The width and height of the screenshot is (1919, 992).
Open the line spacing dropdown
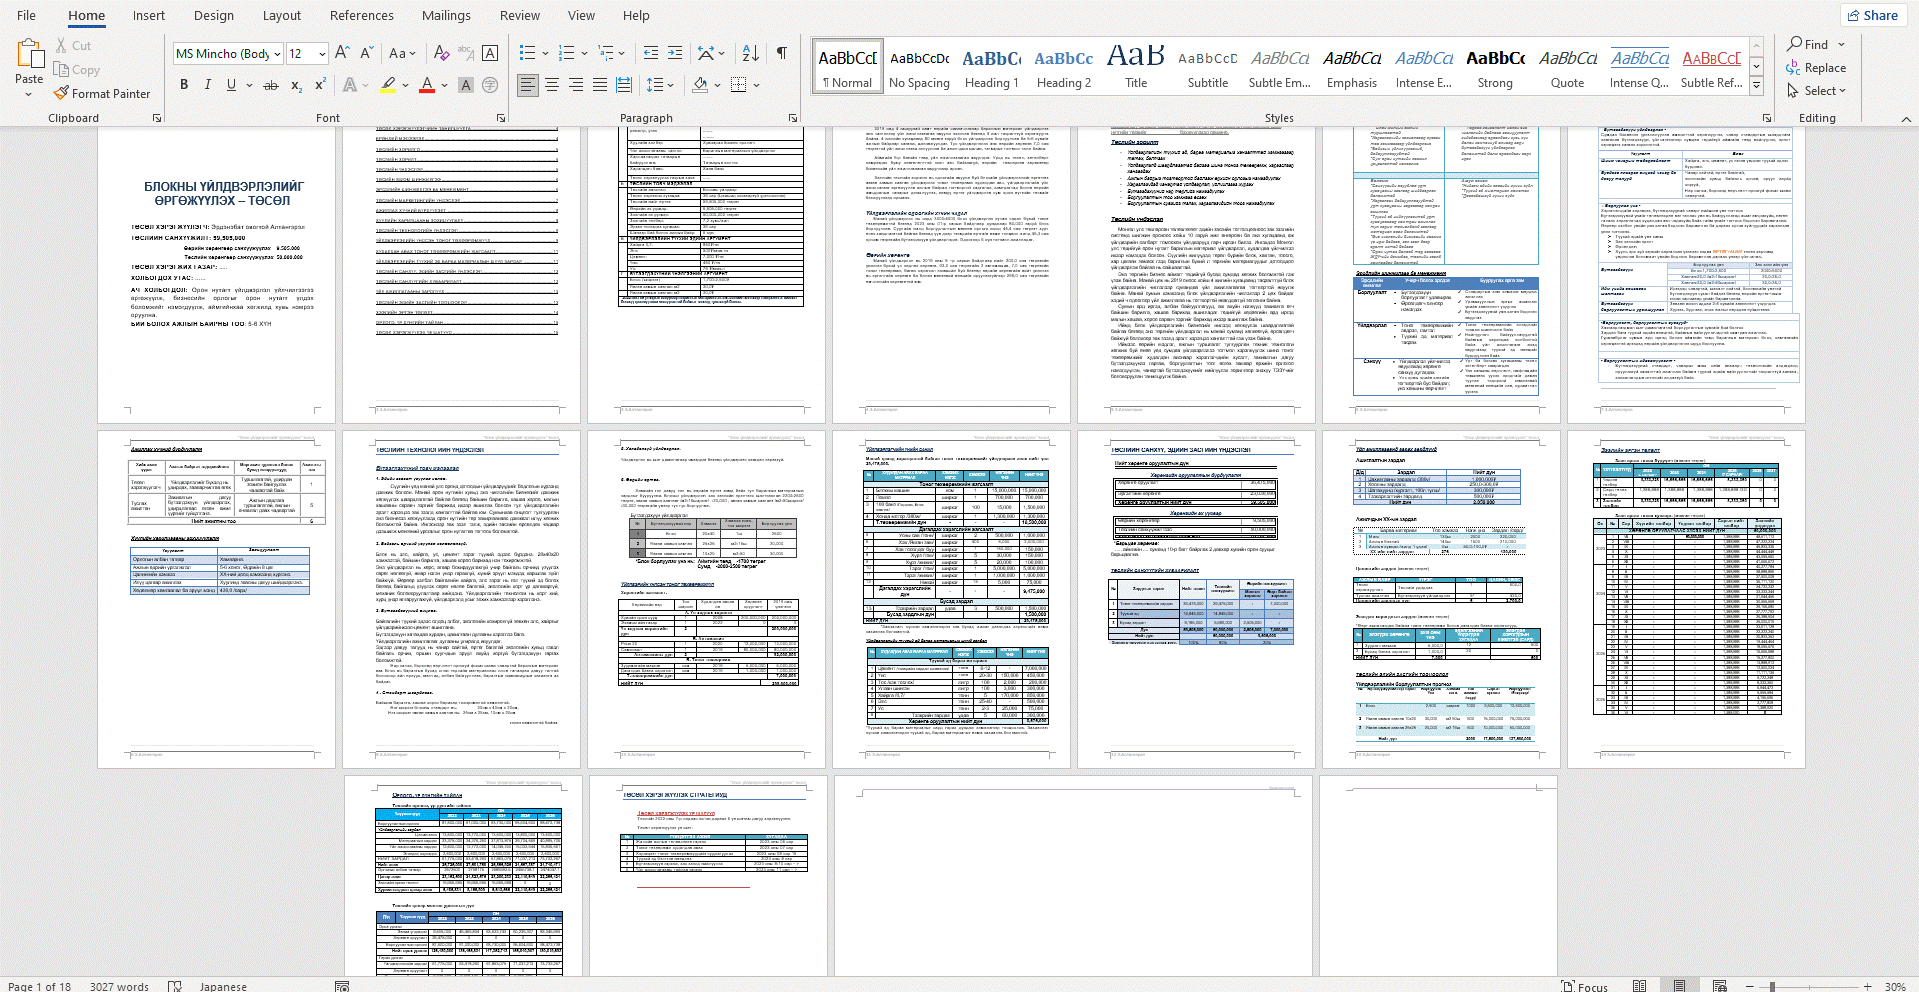point(658,85)
